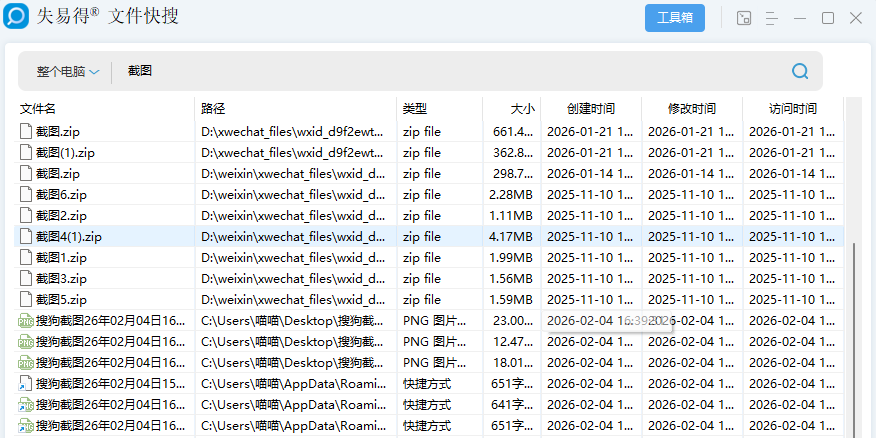
Task: Click the 类型 column header
Action: click(414, 108)
